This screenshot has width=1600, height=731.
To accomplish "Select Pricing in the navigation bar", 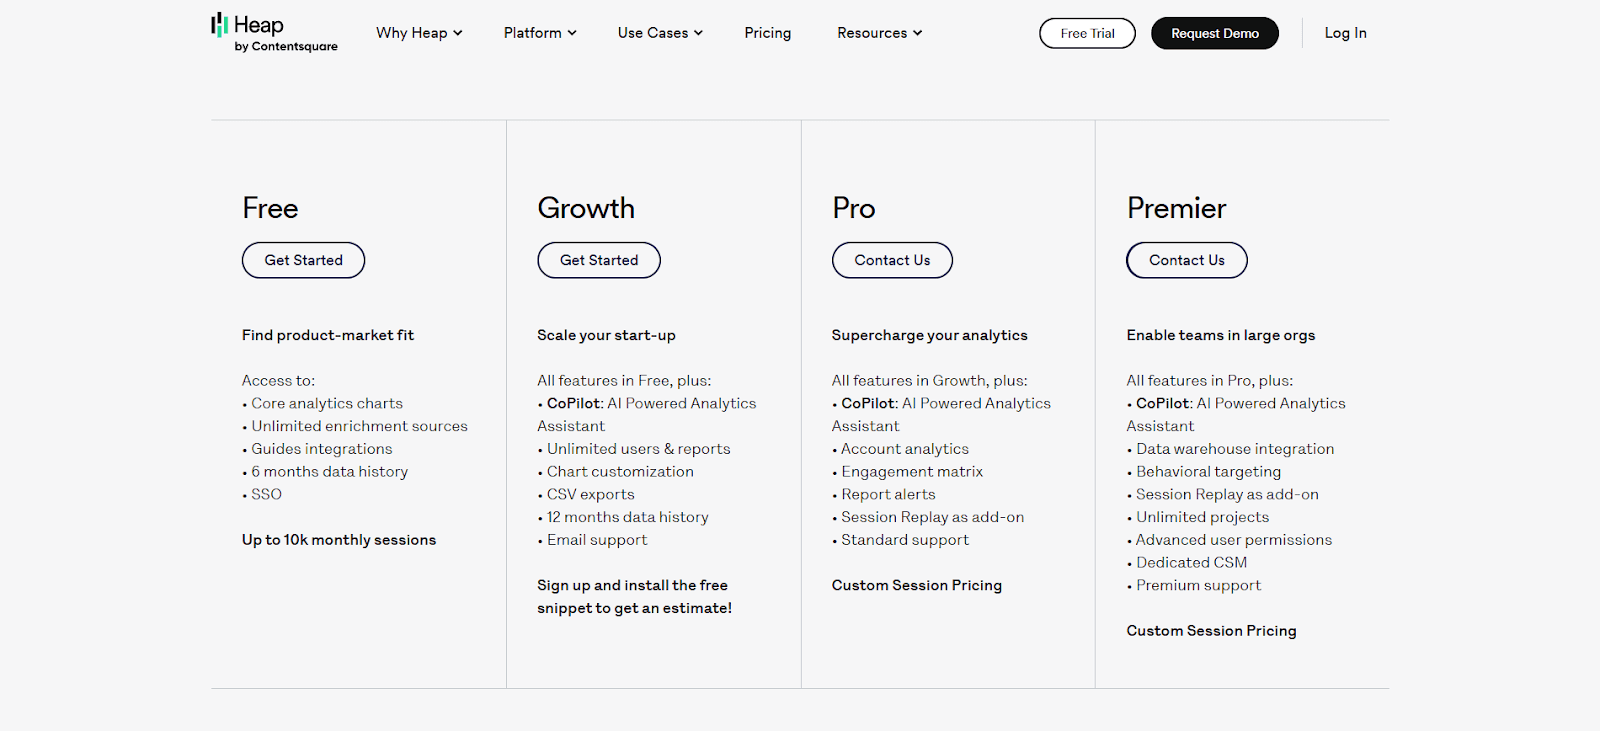I will tap(766, 33).
